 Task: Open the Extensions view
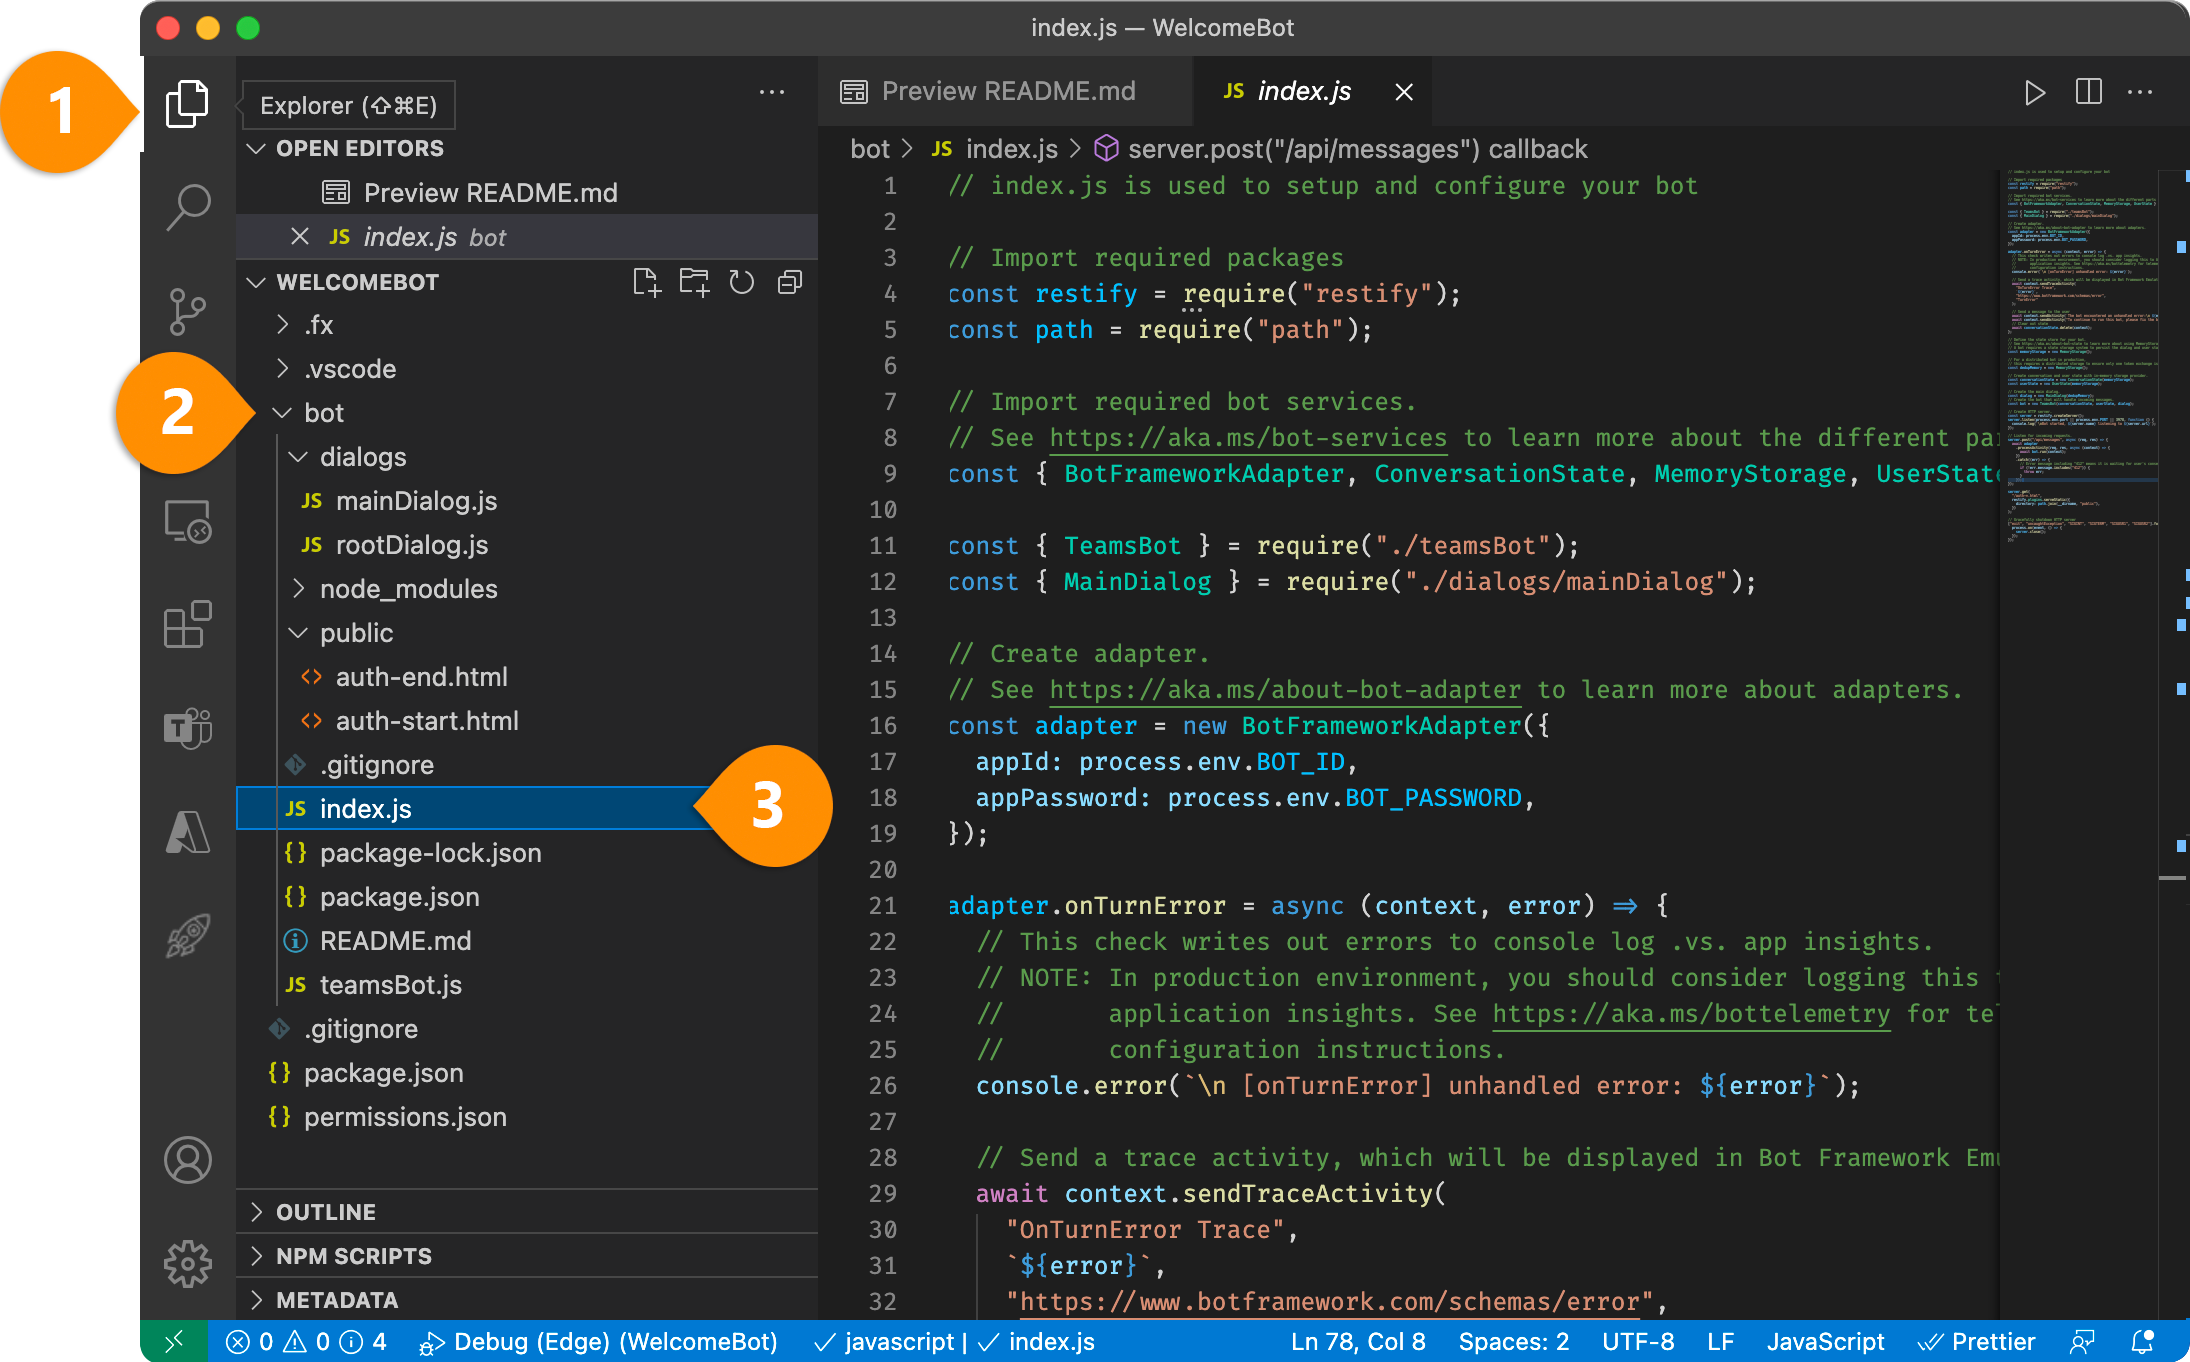click(187, 625)
